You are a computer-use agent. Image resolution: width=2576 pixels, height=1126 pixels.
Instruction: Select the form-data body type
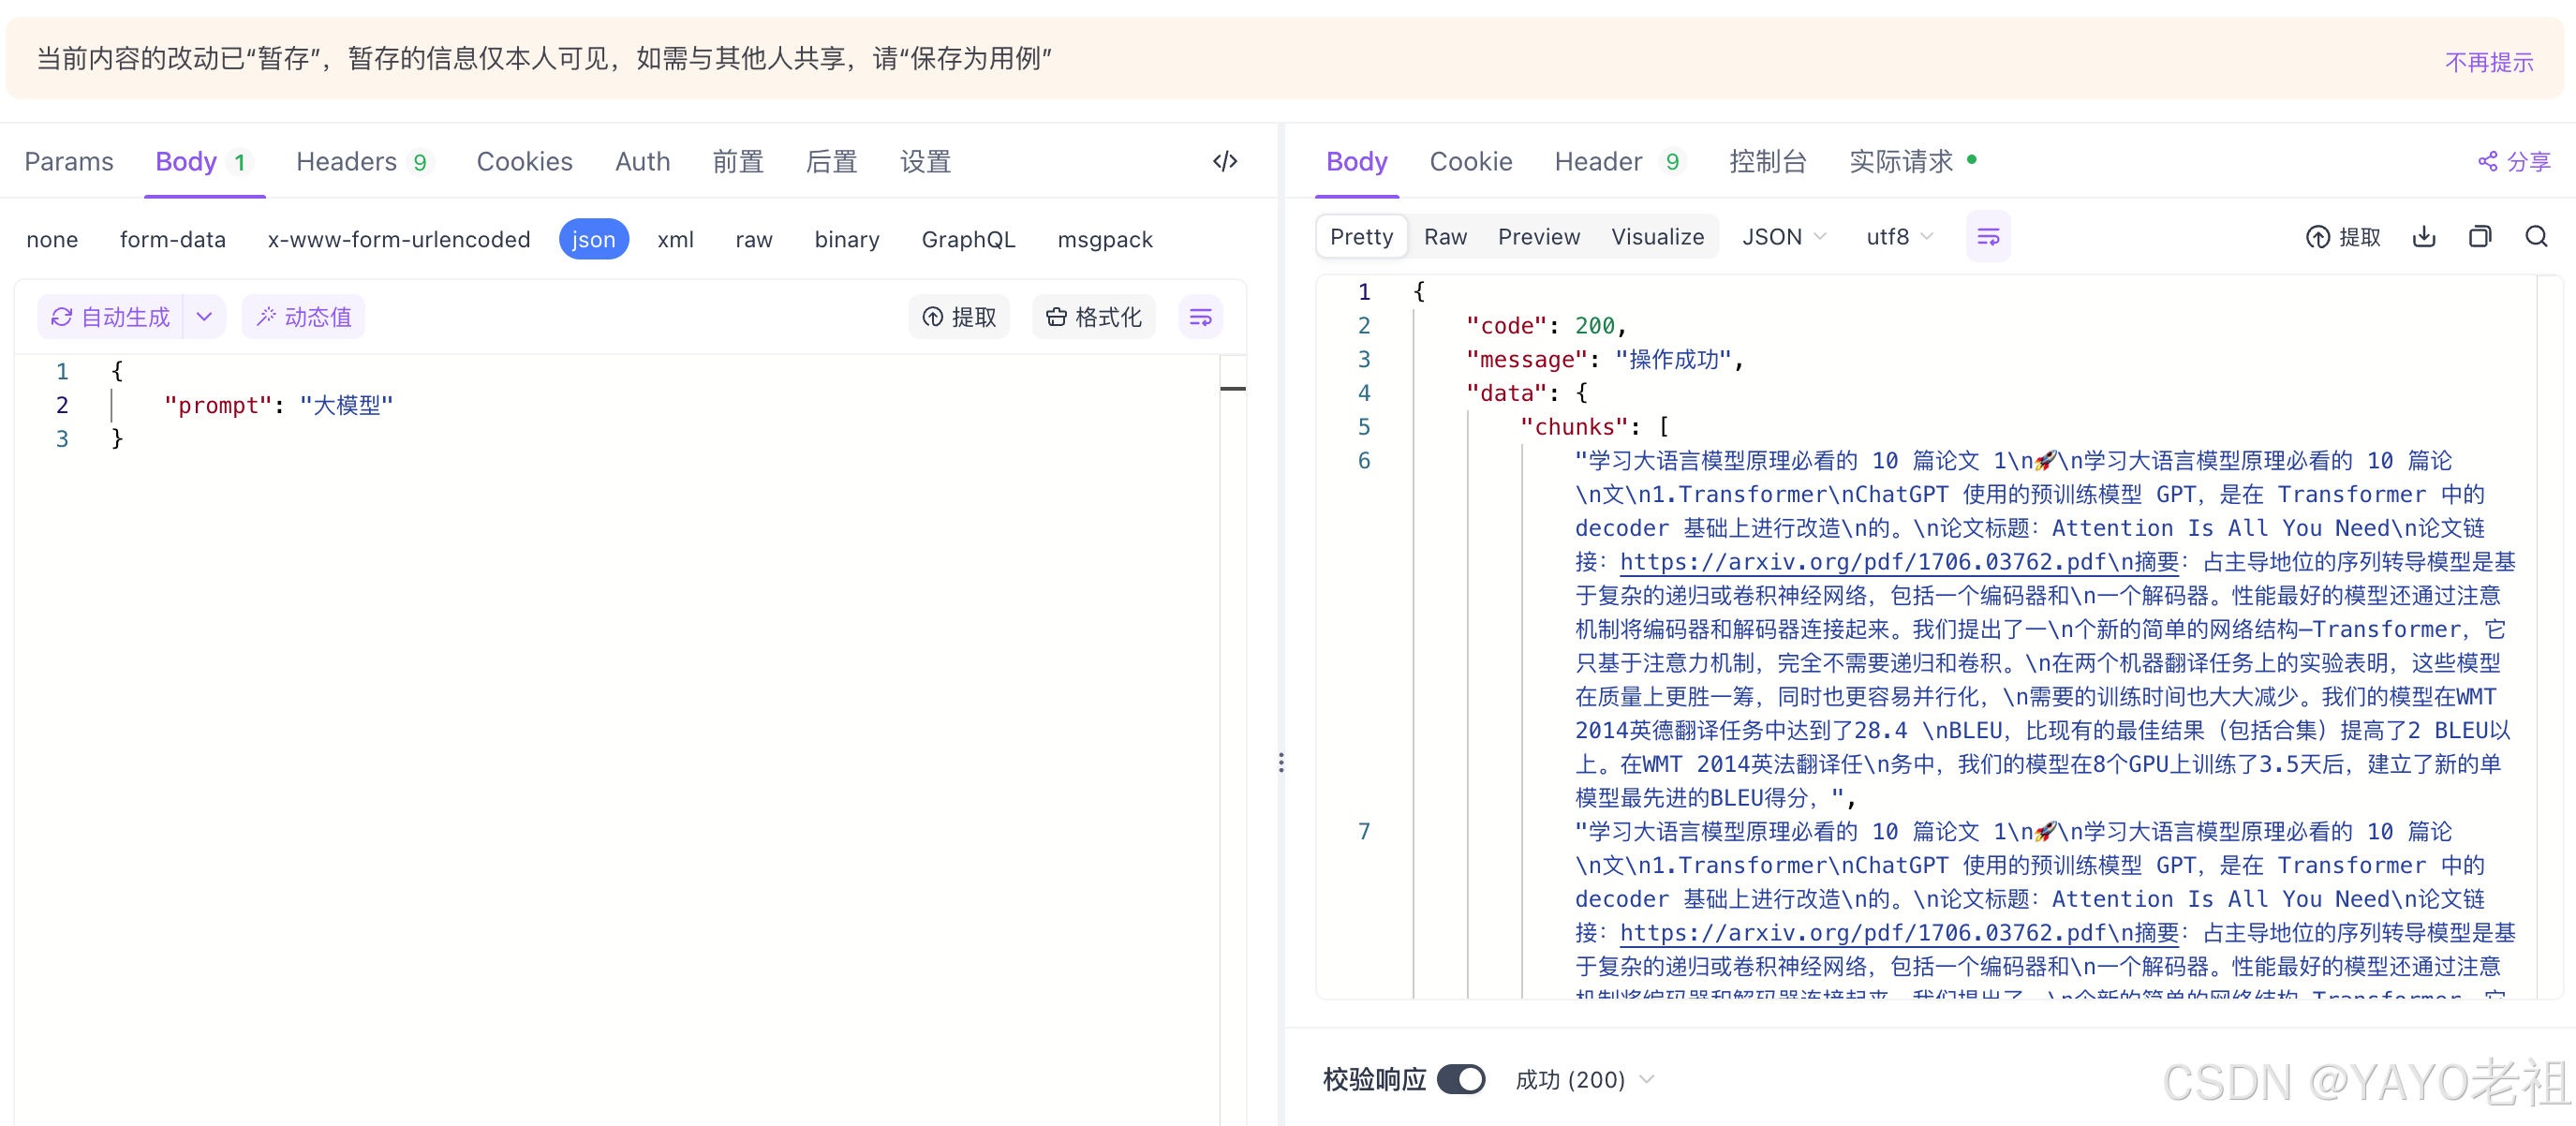coord(172,239)
